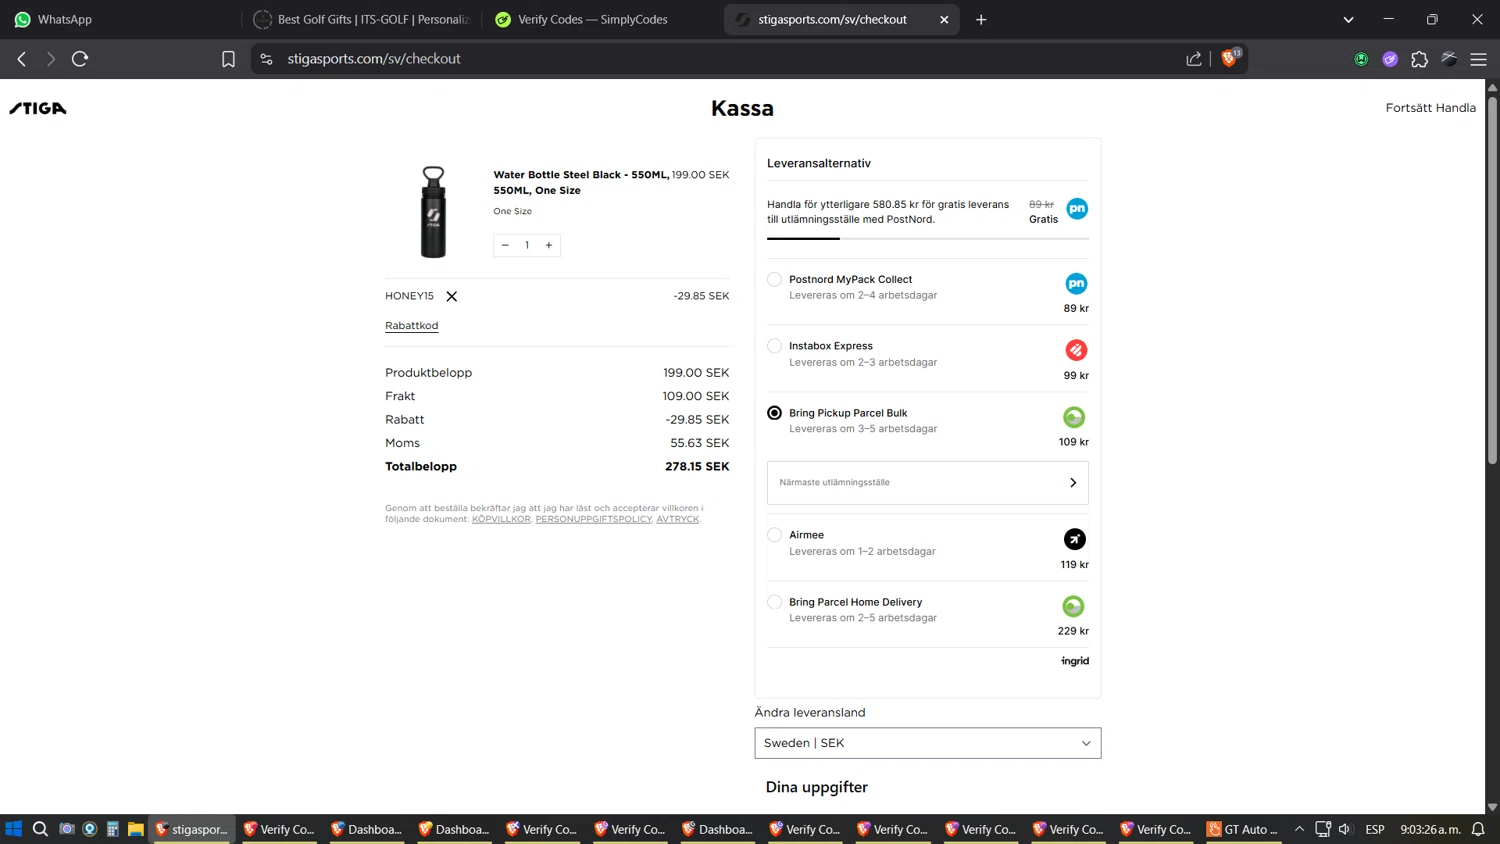Open the volume control in the tray
Image resolution: width=1500 pixels, height=844 pixels.
tap(1345, 829)
